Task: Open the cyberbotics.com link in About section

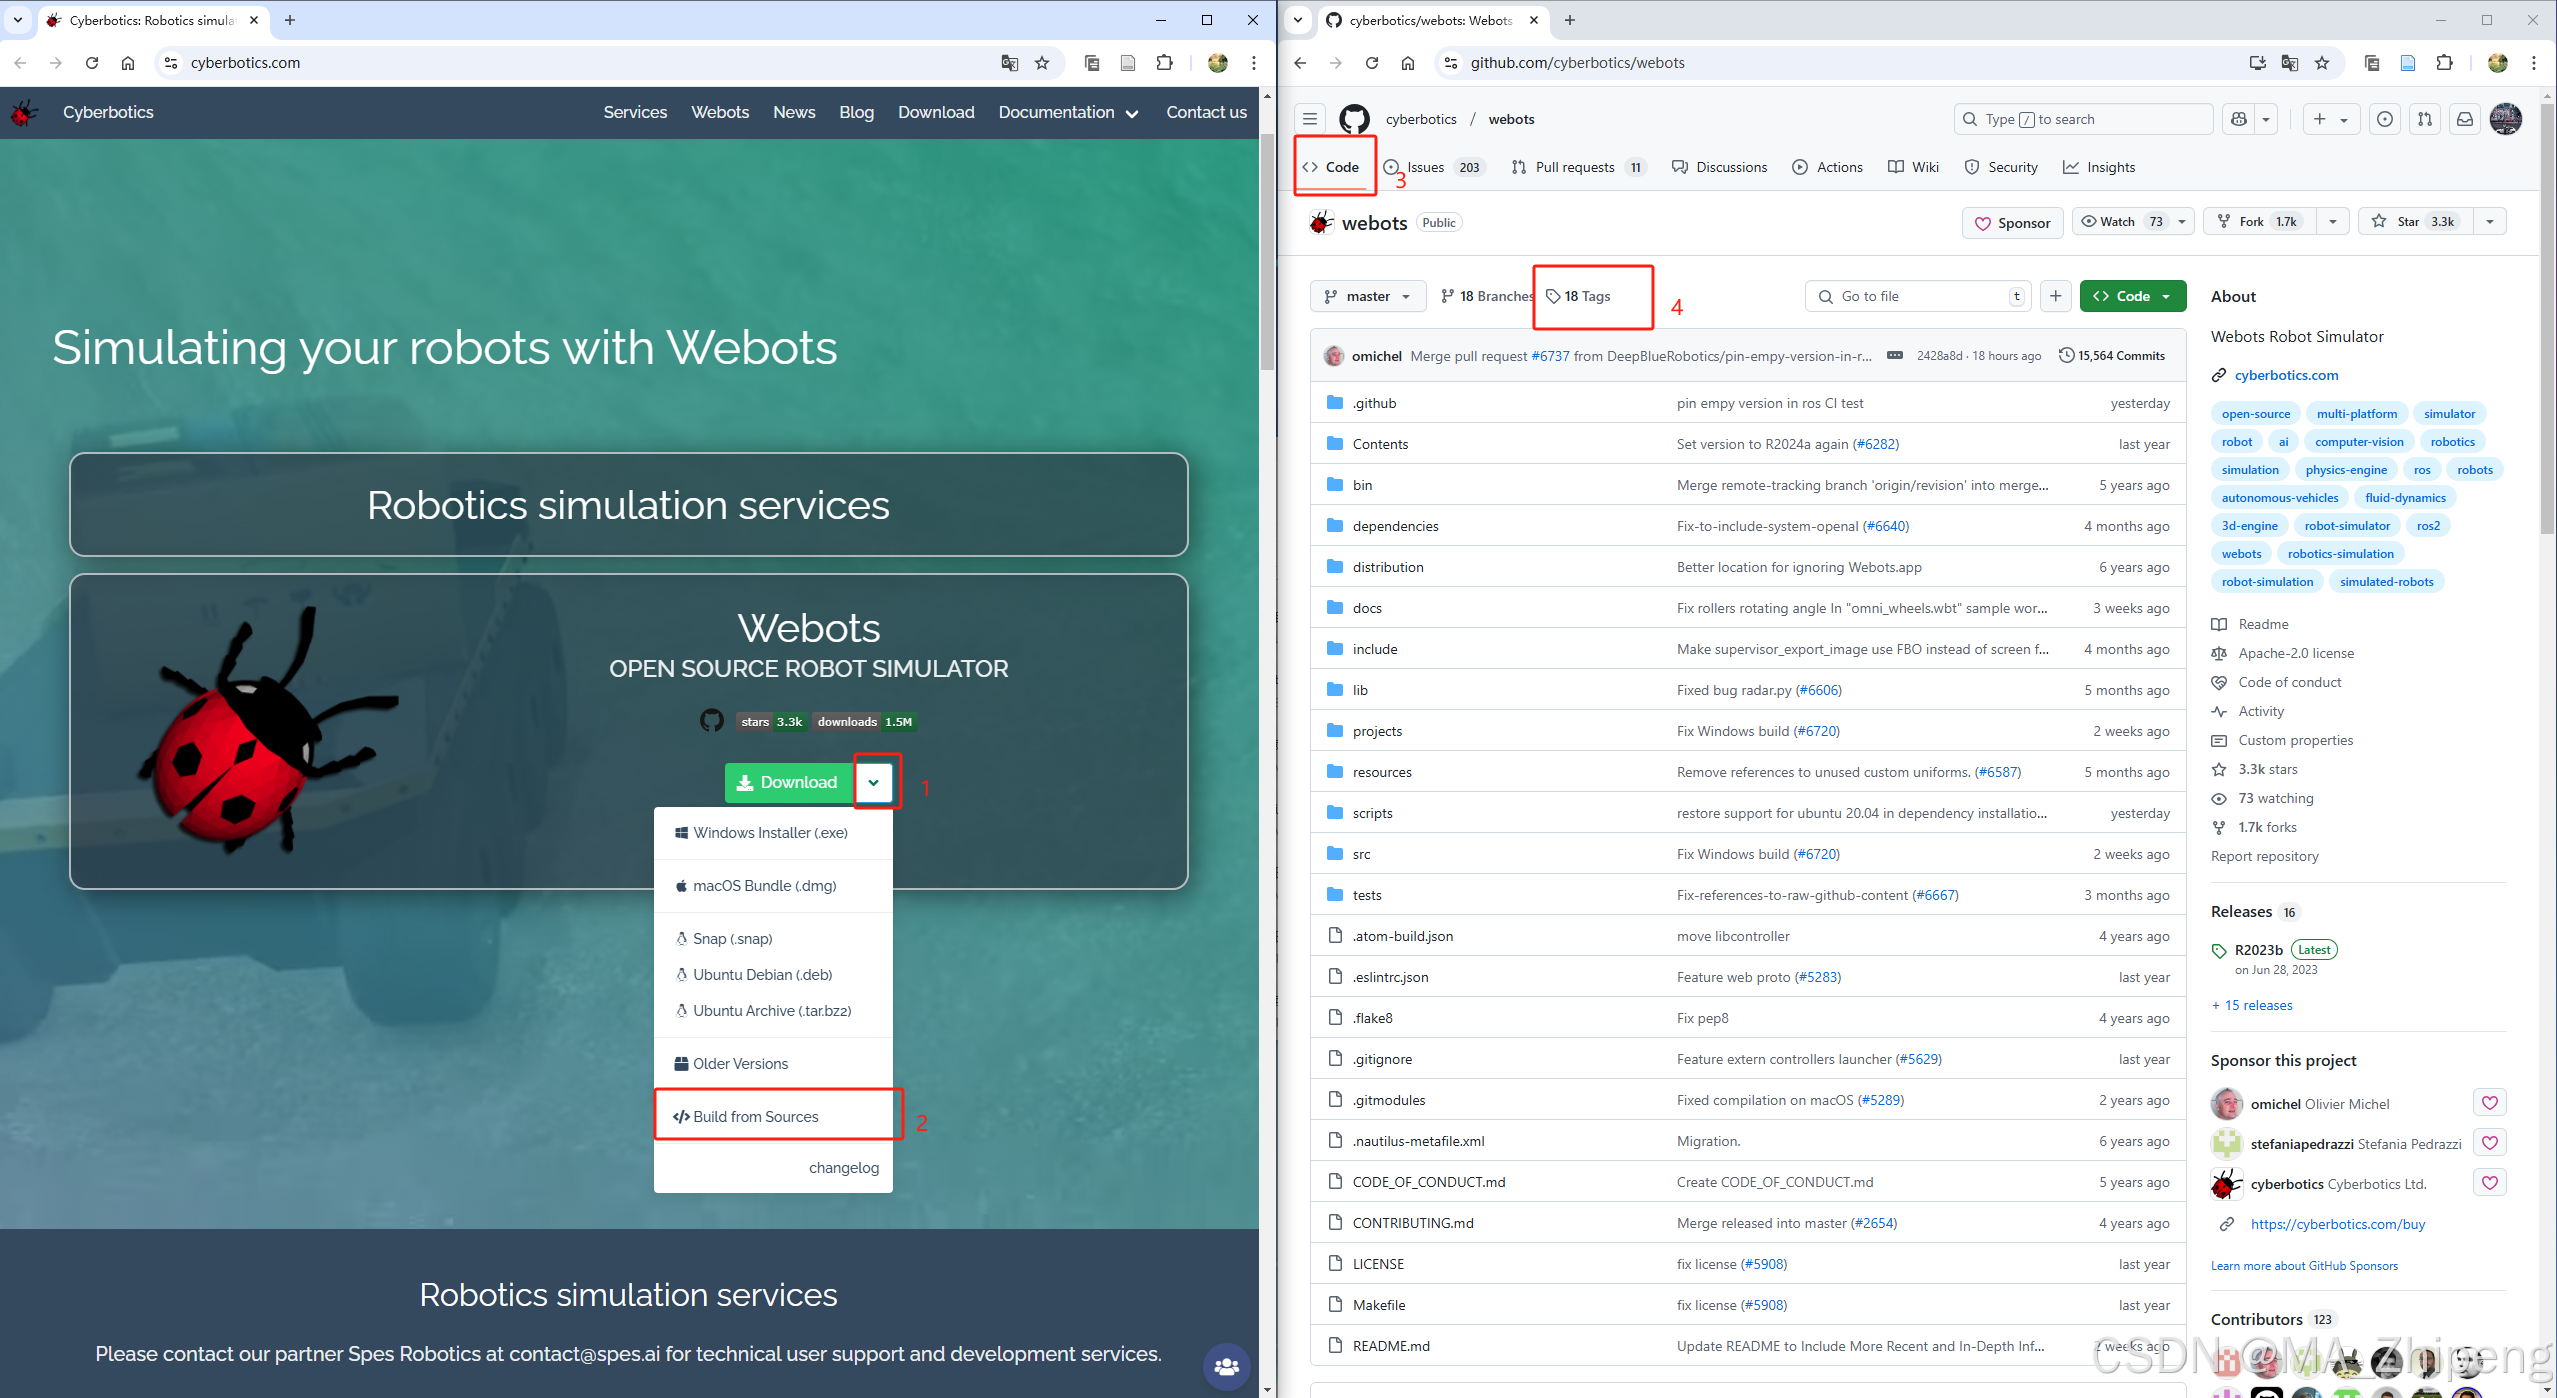Action: point(2287,375)
